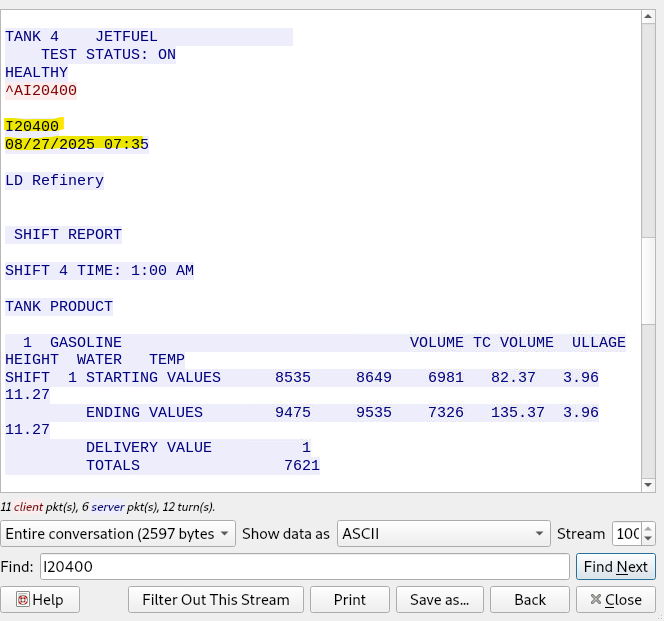Viewport: 664px width, 621px height.
Task: Increase the Stream number with up arrow
Action: tap(648, 529)
